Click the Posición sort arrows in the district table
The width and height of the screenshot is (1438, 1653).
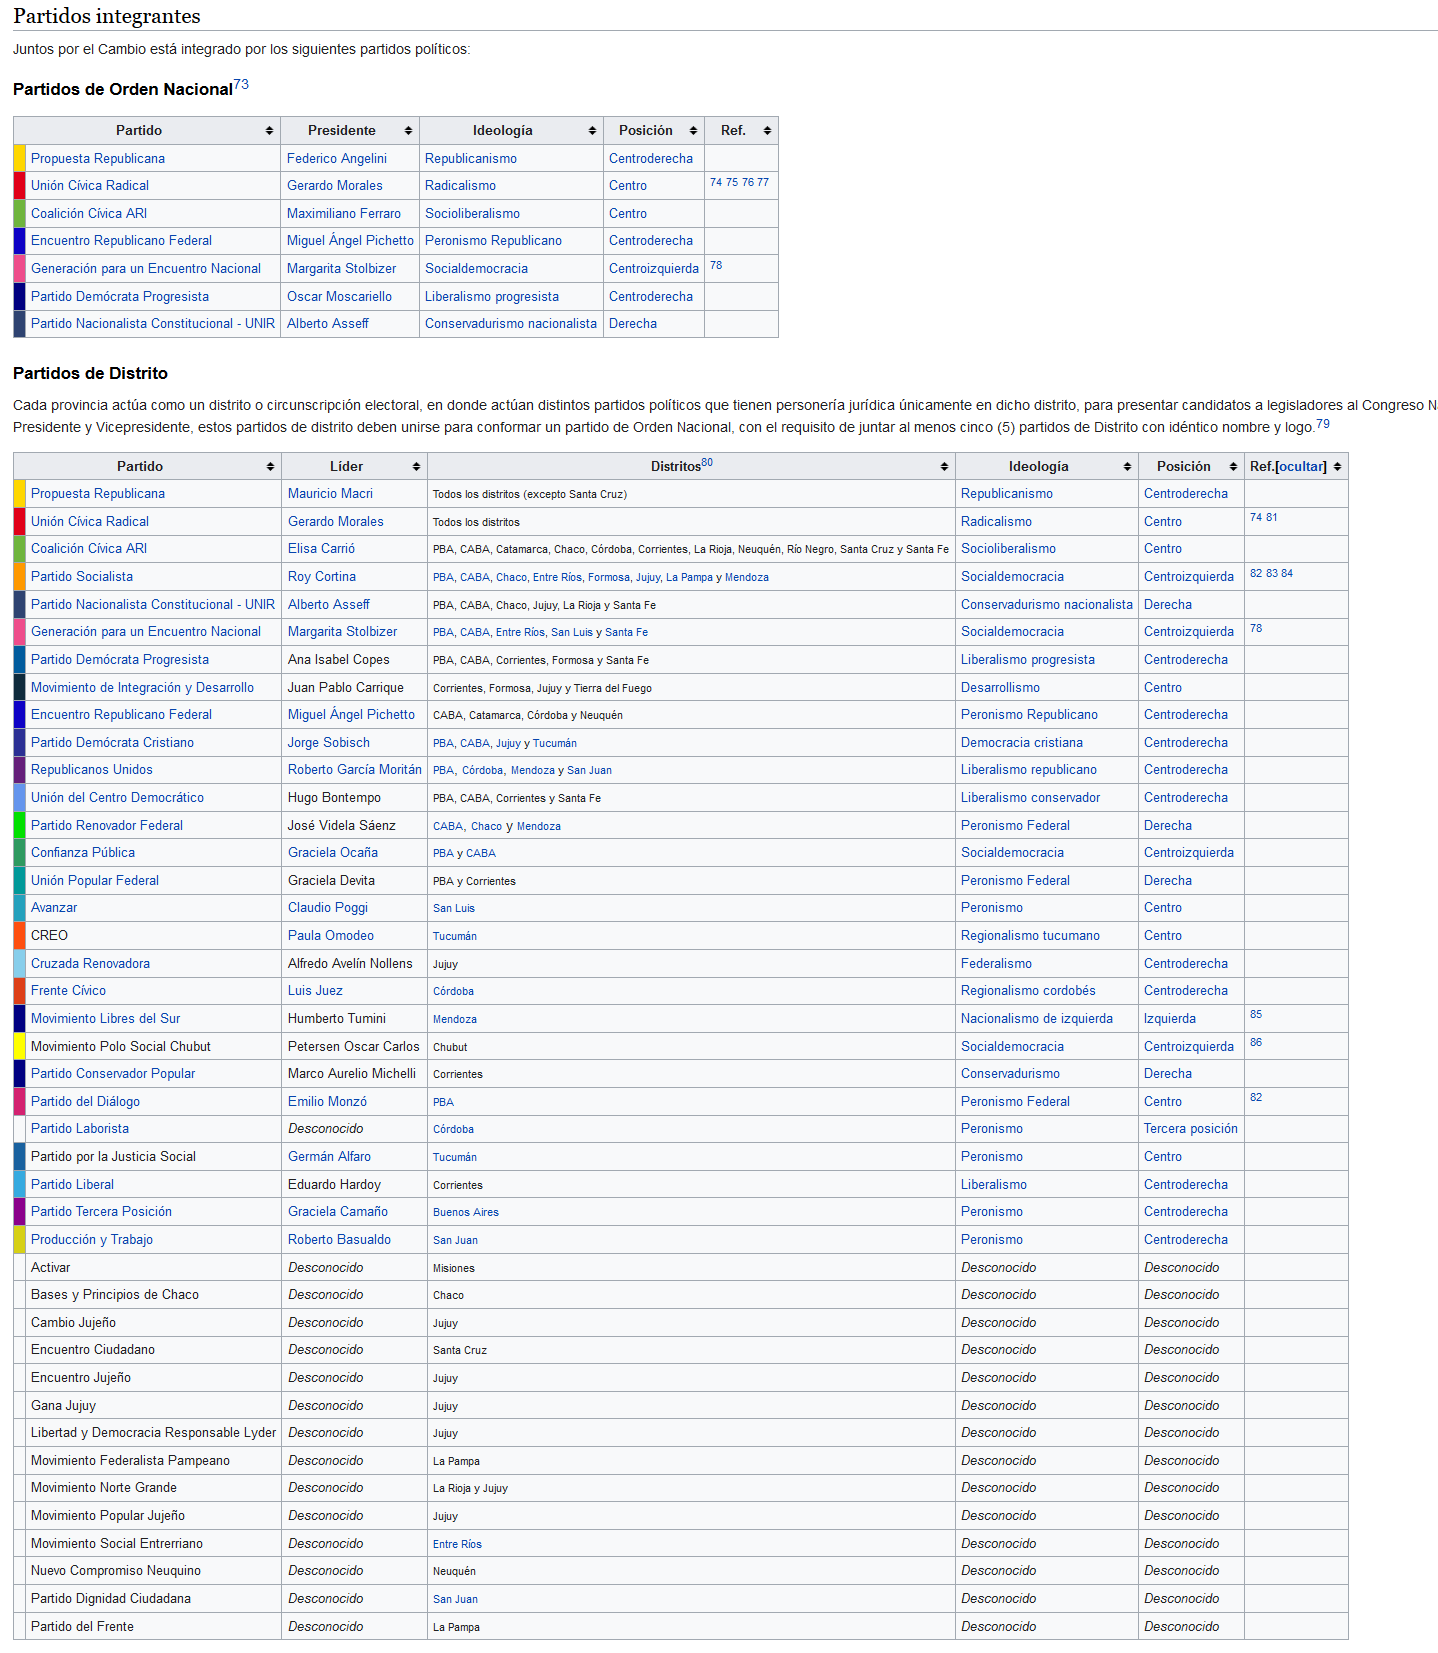point(1233,467)
